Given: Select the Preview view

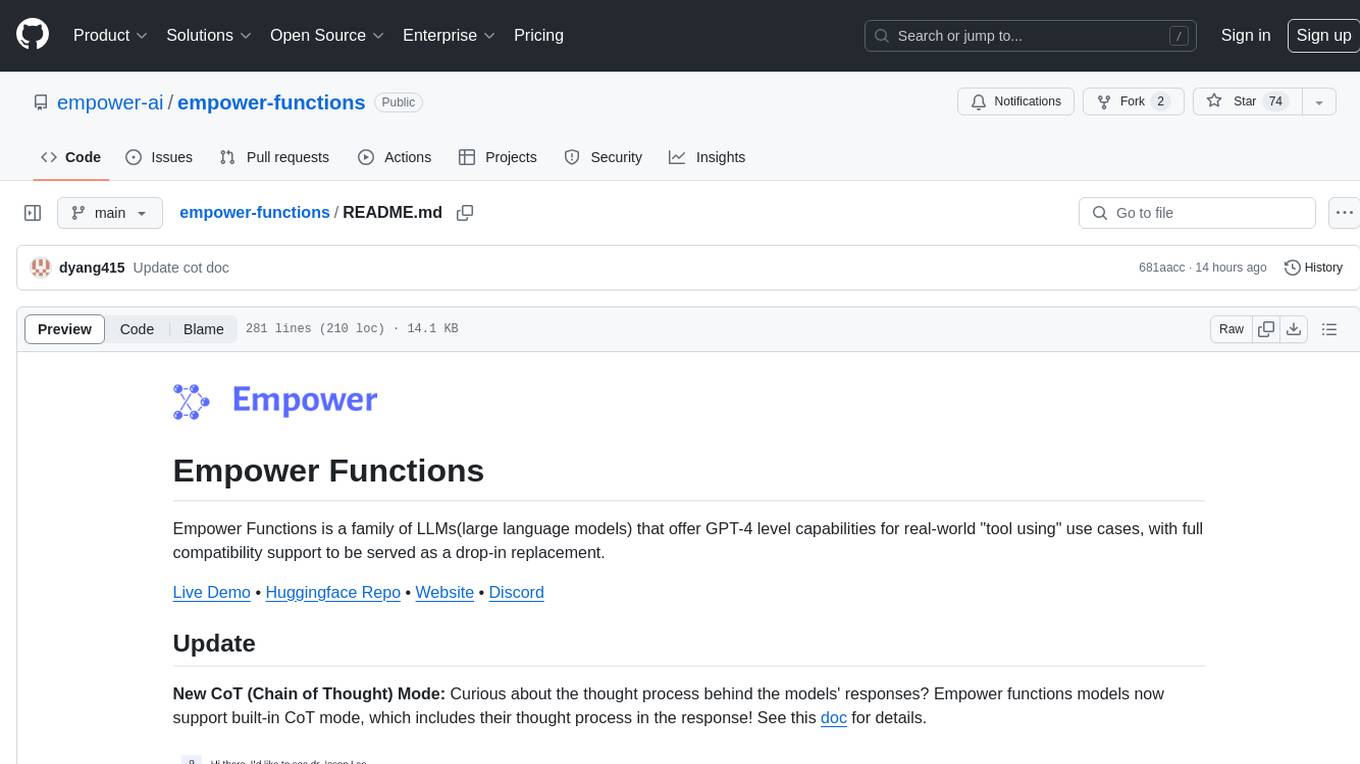Looking at the screenshot, I should pos(65,329).
